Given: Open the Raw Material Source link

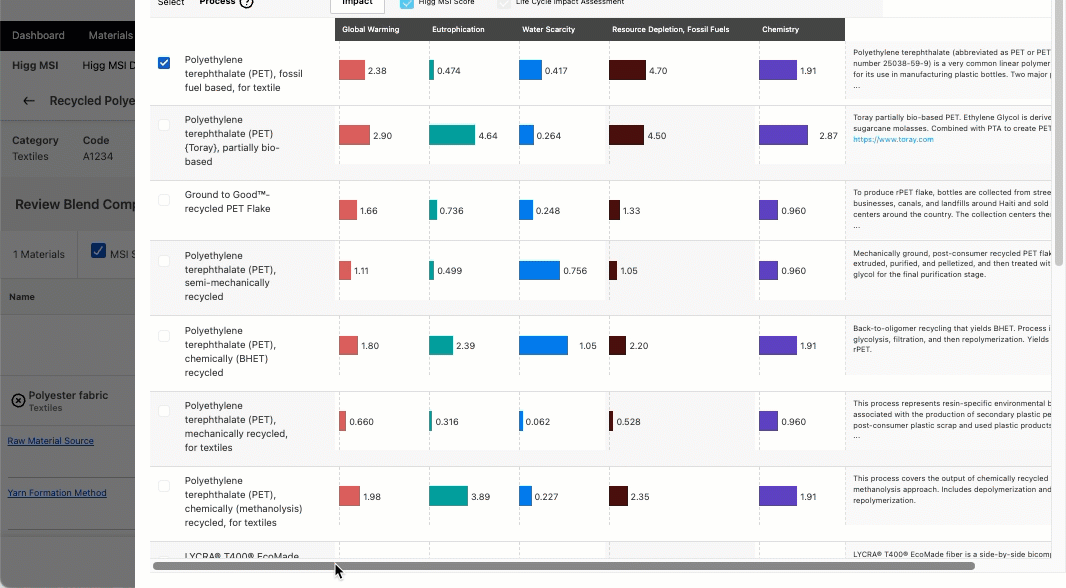Looking at the screenshot, I should (50, 440).
